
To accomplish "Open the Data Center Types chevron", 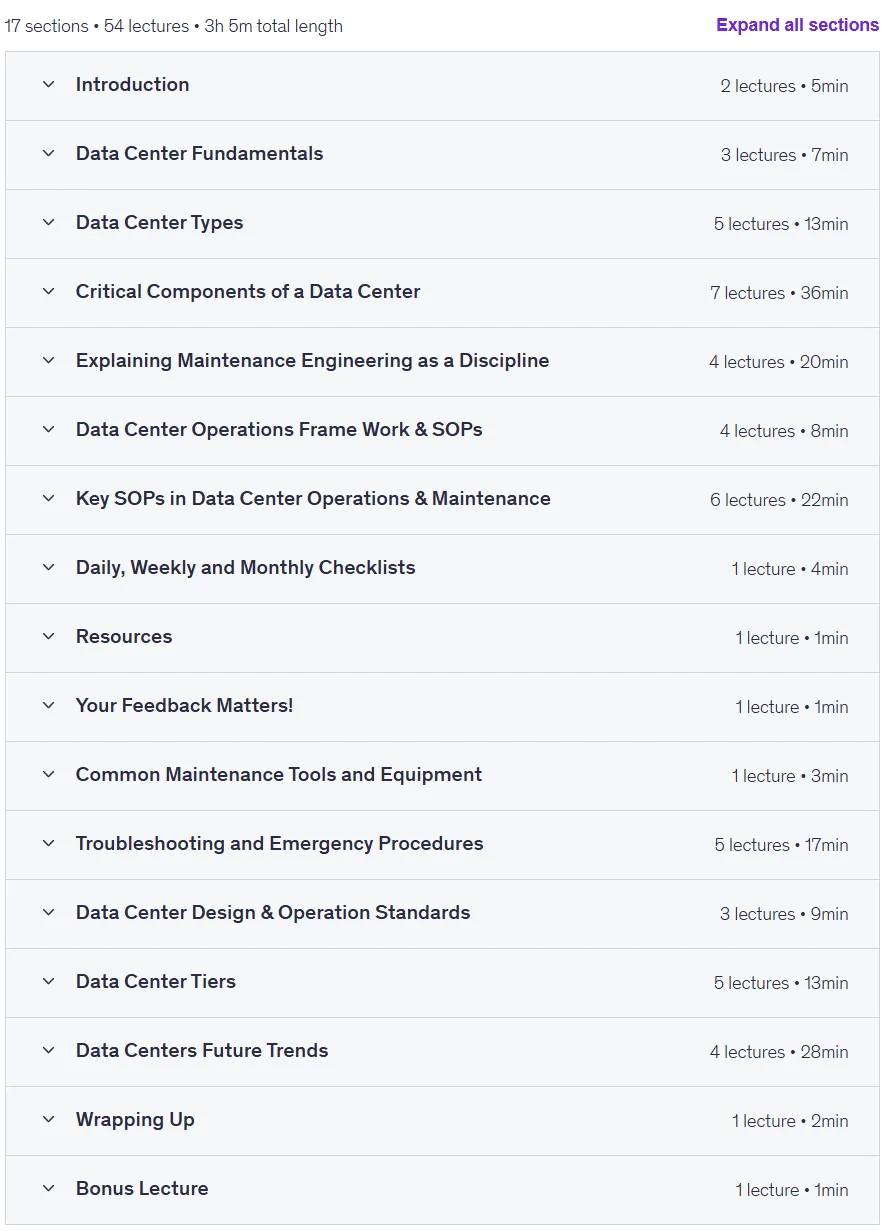I will click(48, 223).
